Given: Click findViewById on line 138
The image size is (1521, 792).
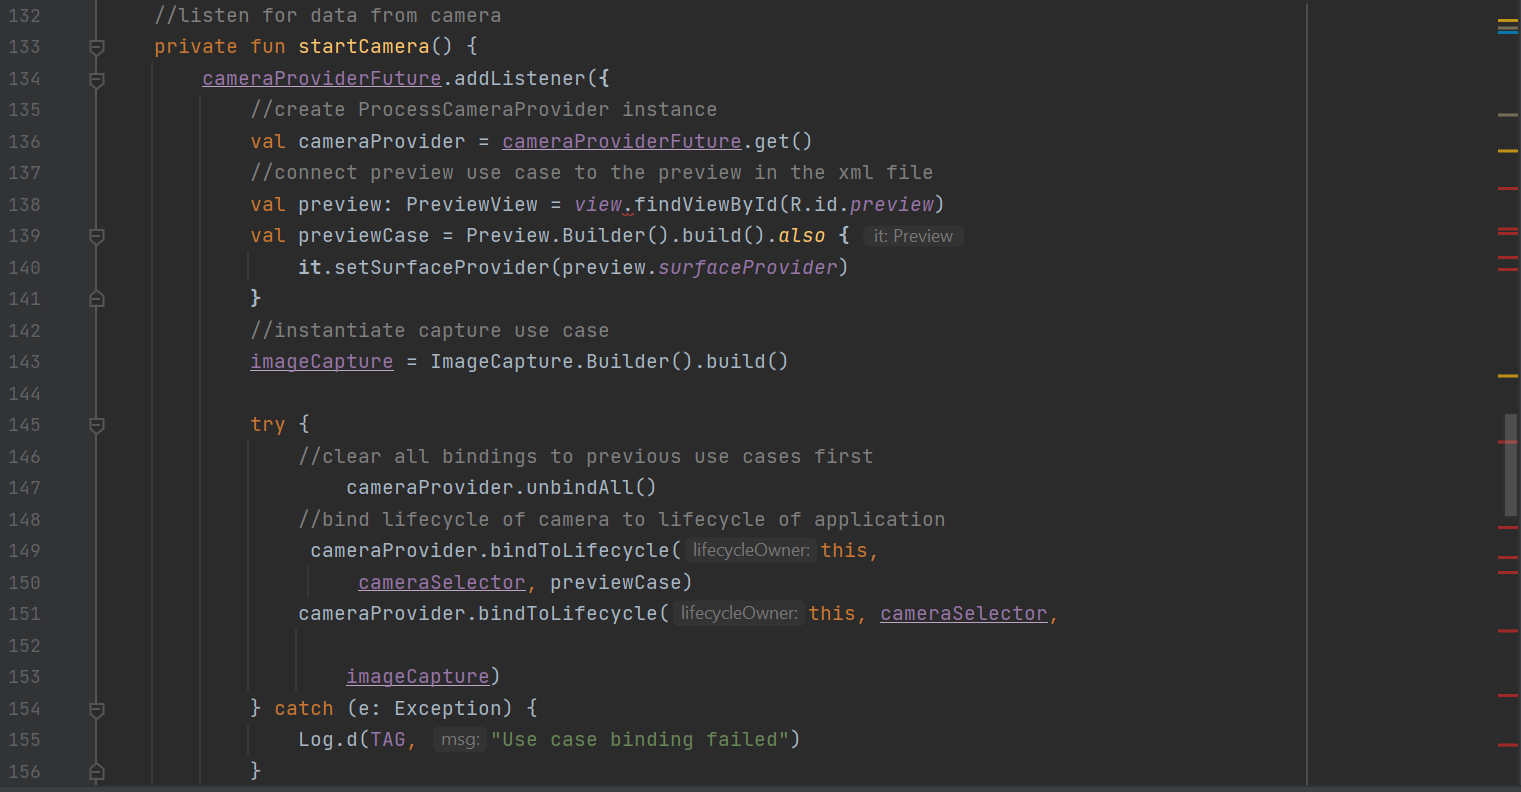Looking at the screenshot, I should pos(706,204).
